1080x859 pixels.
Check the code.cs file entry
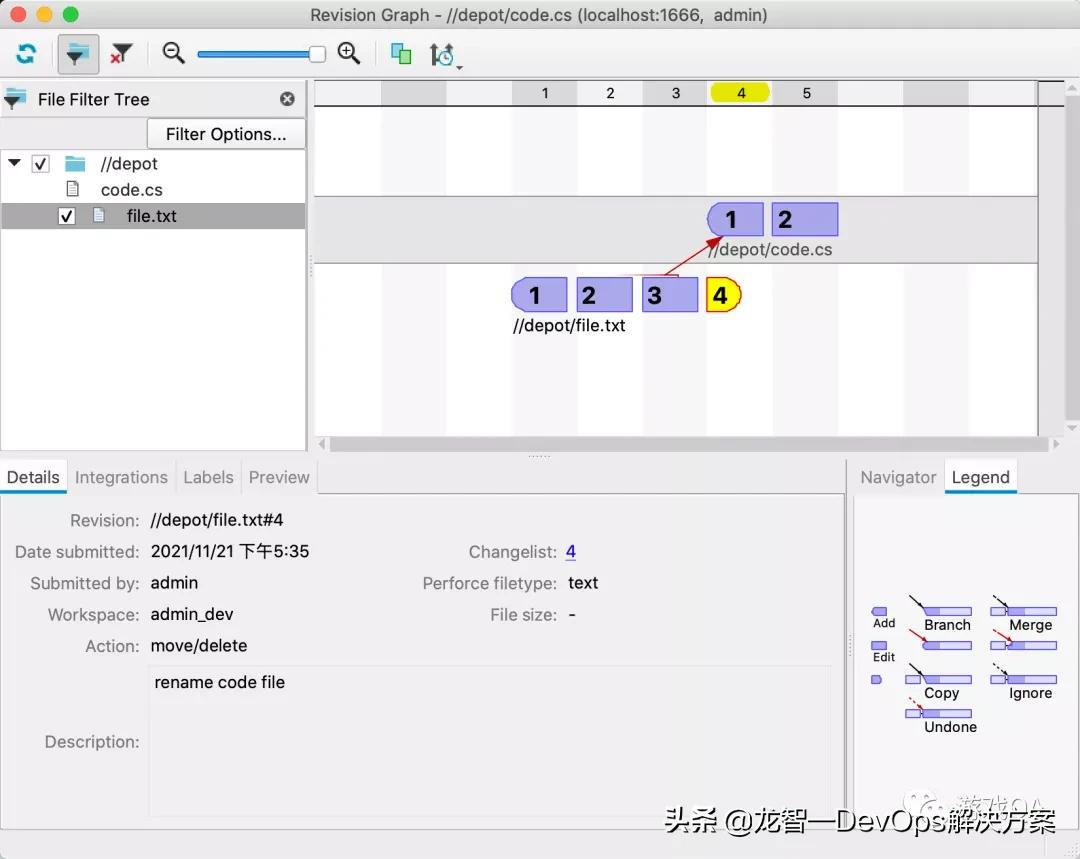point(131,189)
